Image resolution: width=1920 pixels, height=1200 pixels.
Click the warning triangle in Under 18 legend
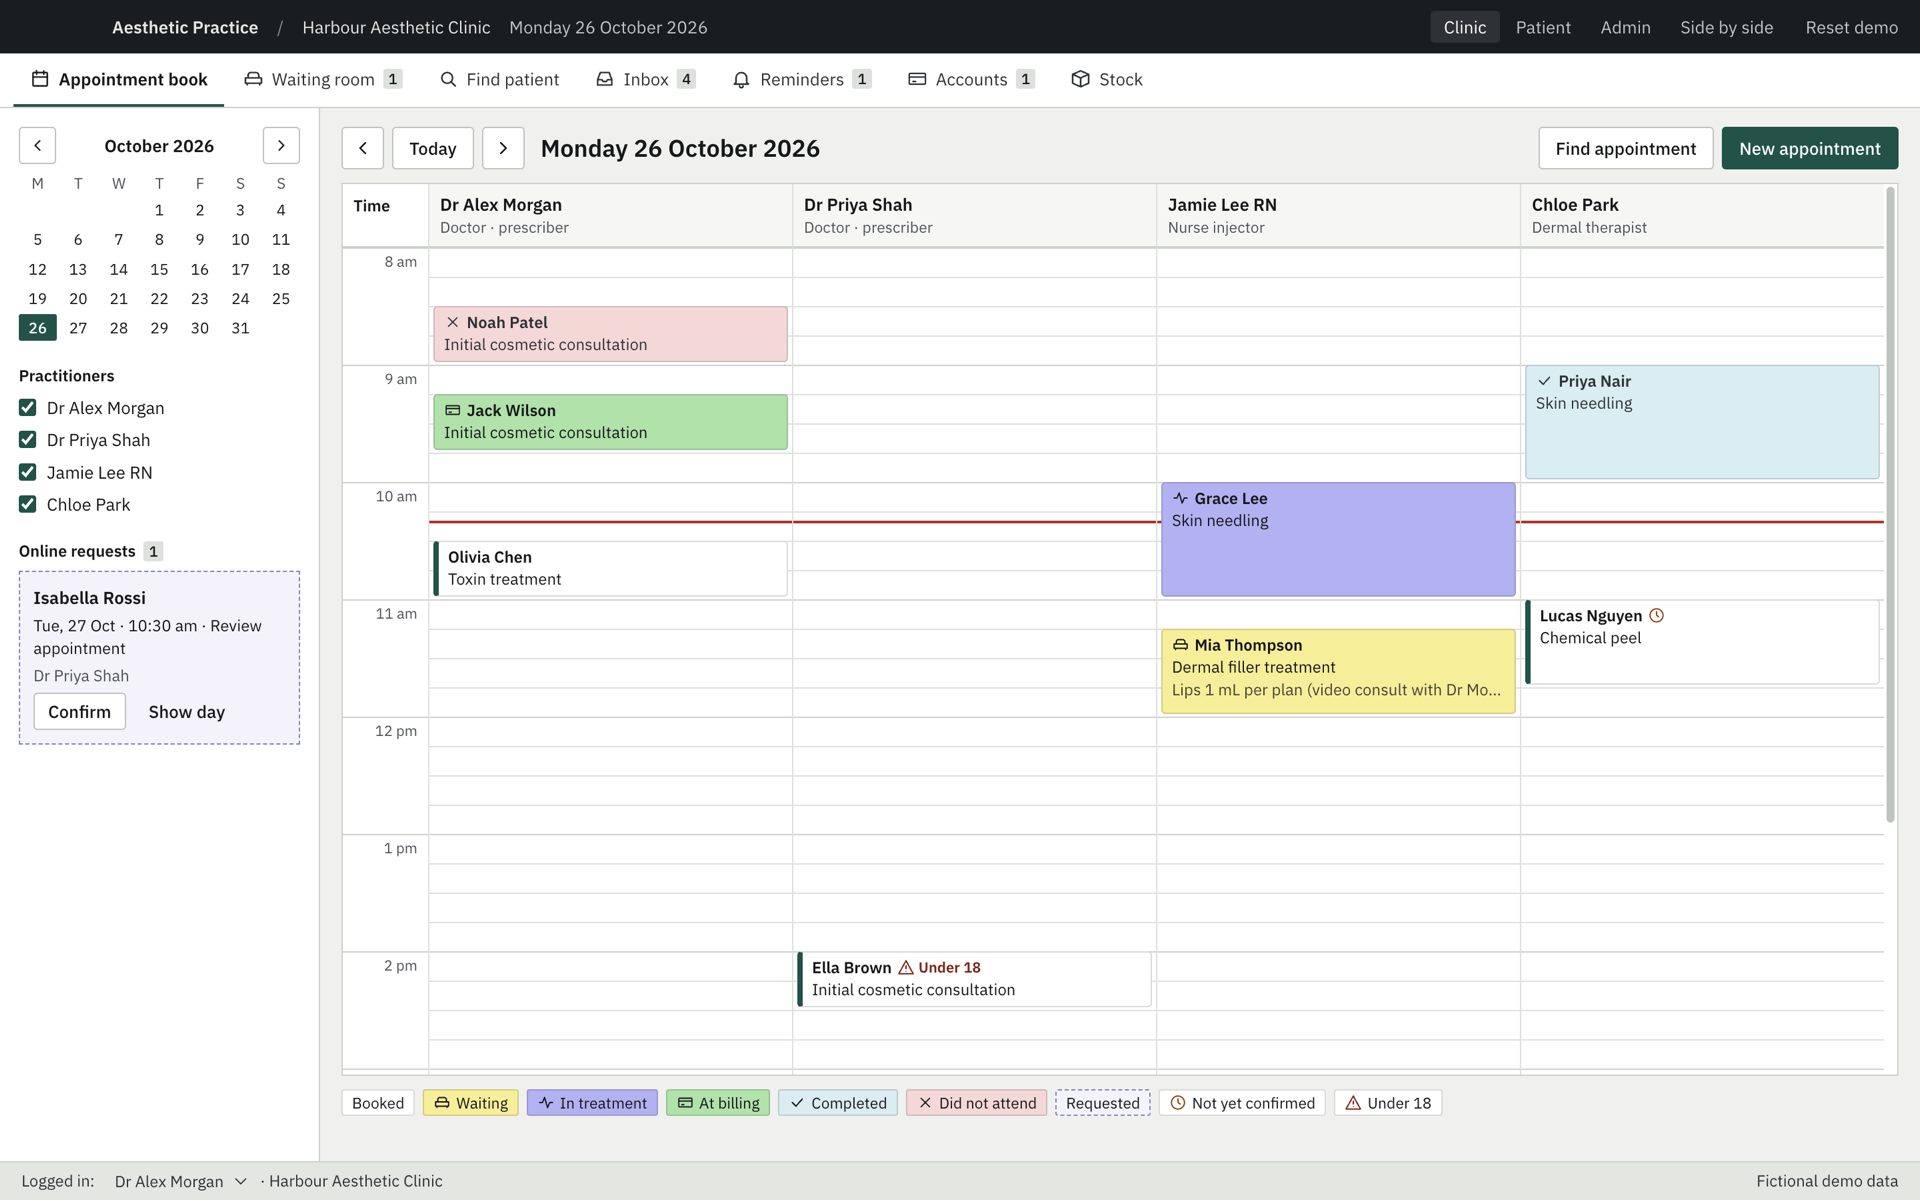coord(1353,1103)
